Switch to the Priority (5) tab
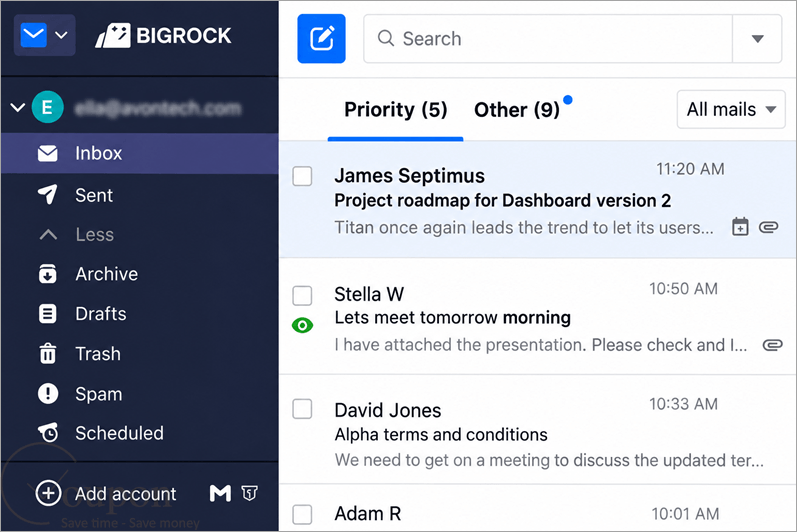Screen dimensions: 797x532 [395, 110]
